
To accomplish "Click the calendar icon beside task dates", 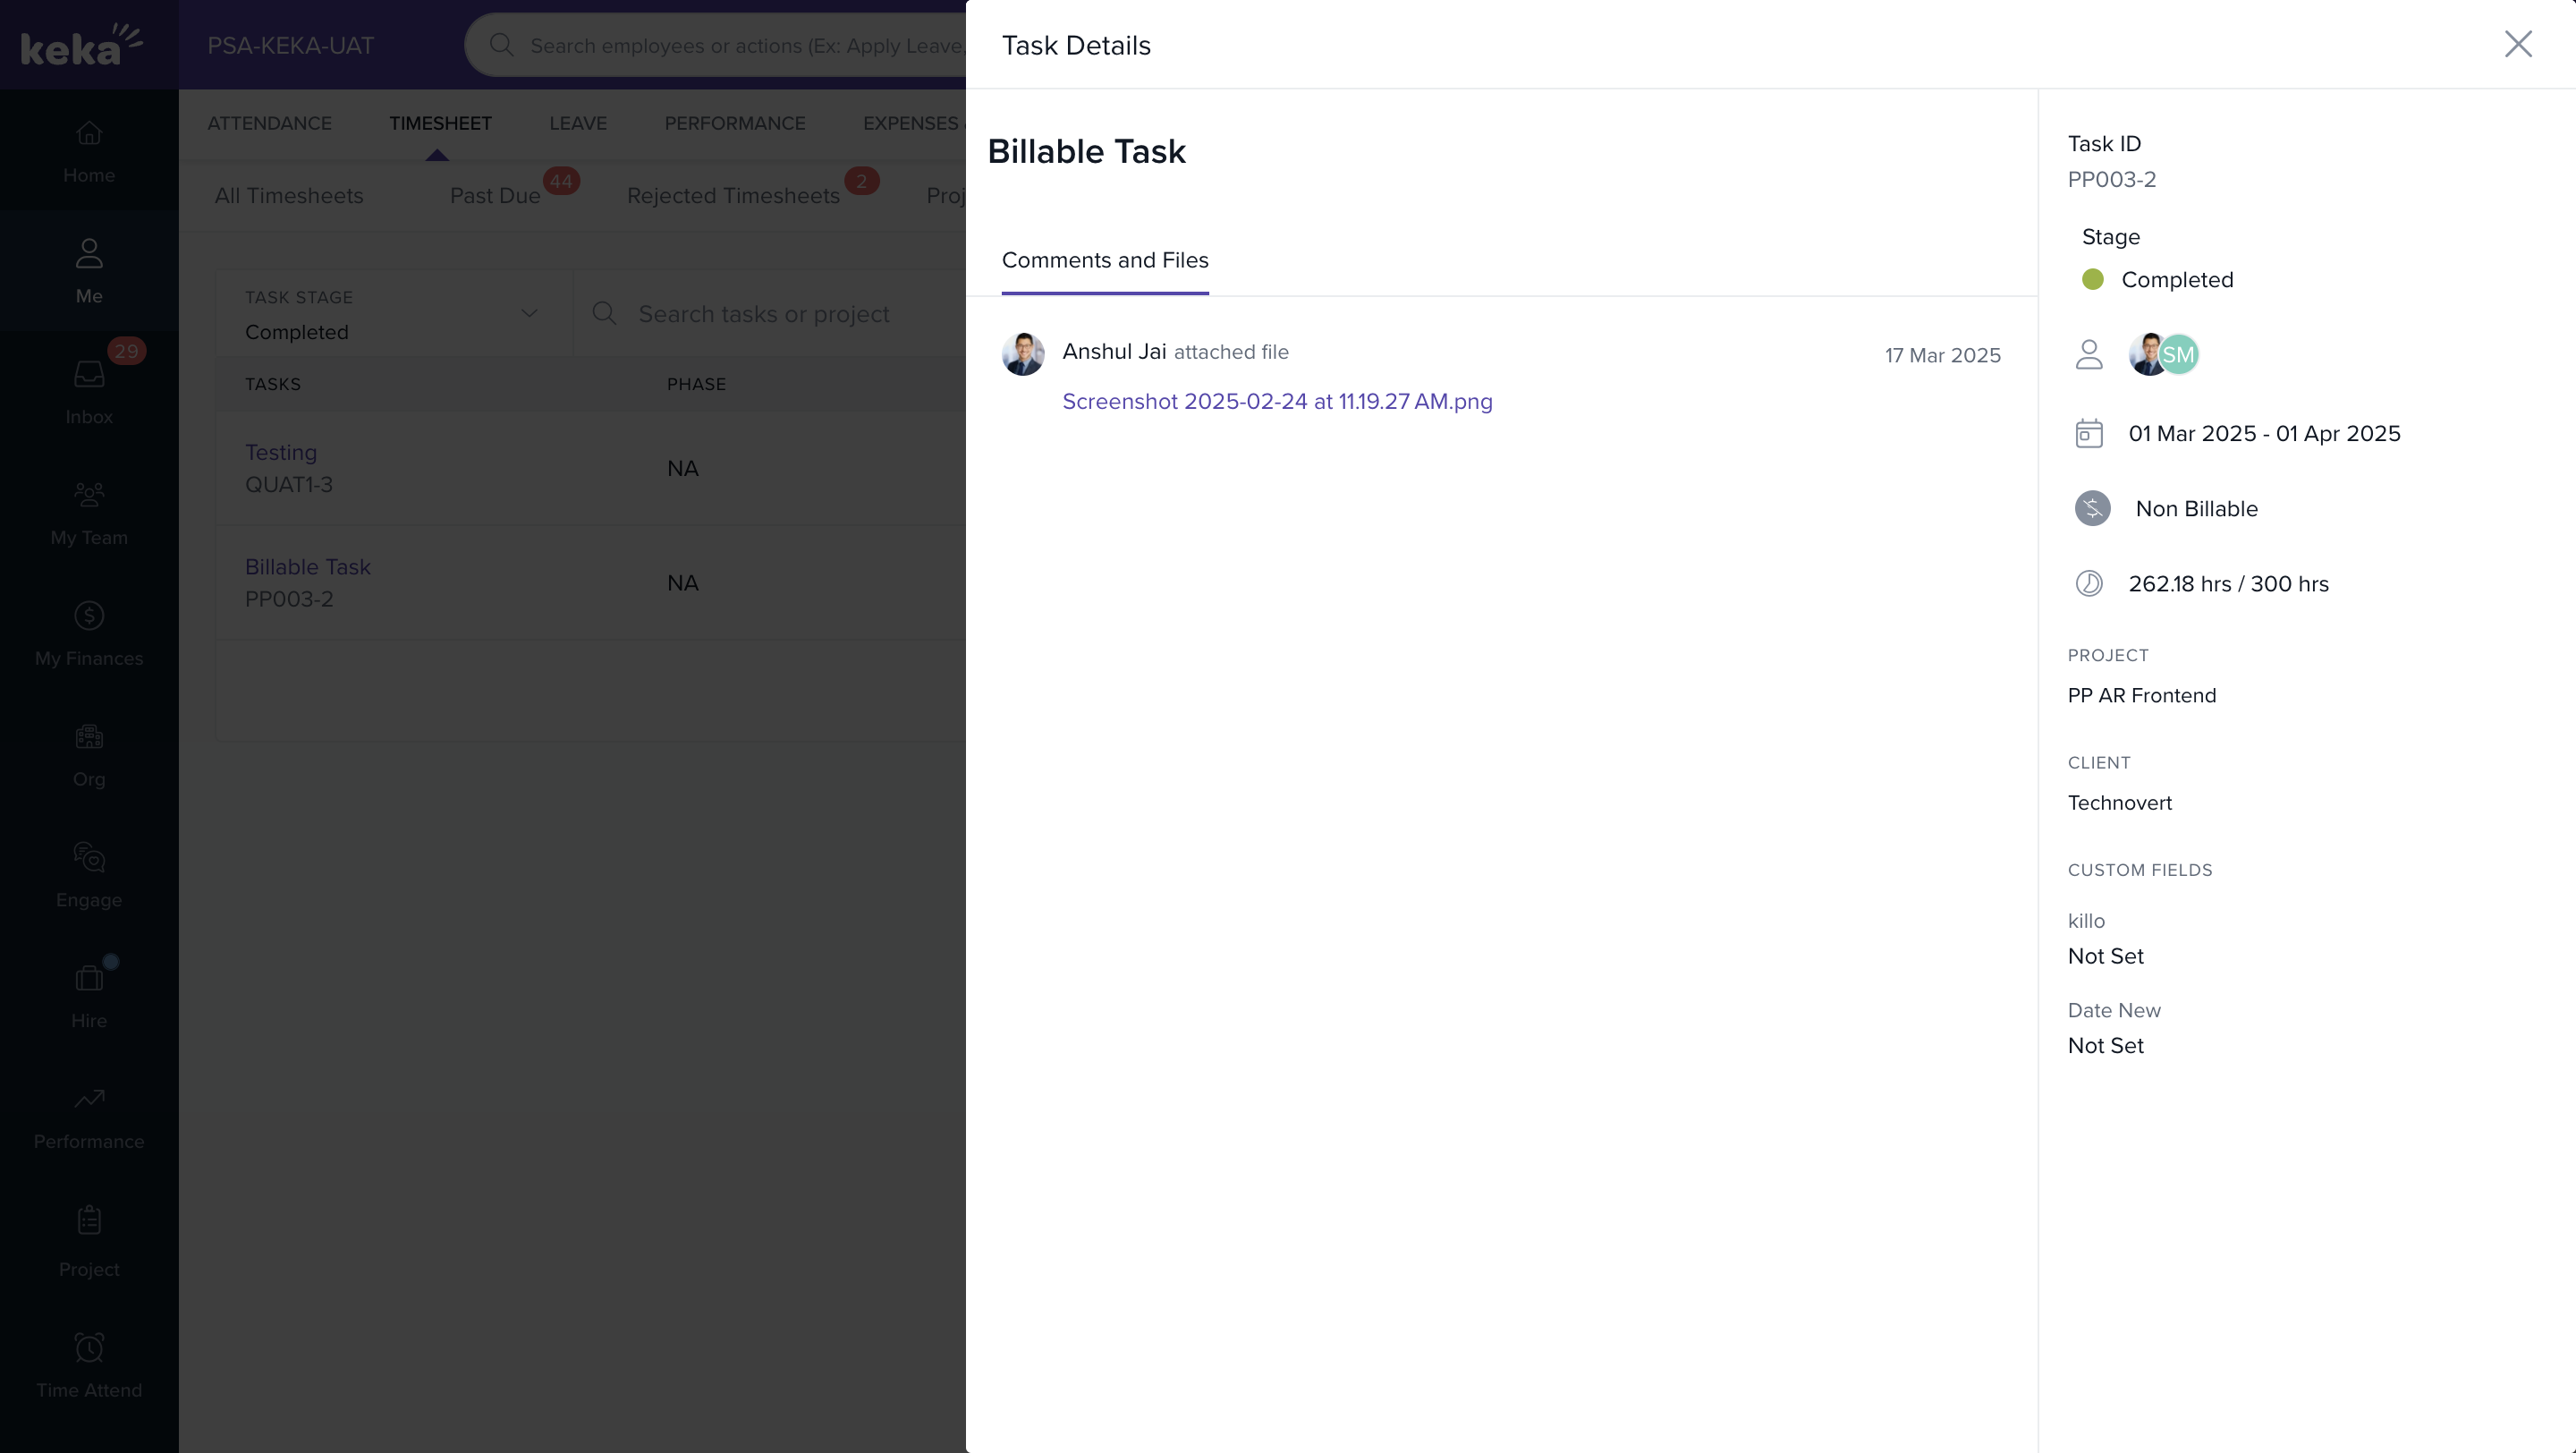I will (x=2088, y=434).
